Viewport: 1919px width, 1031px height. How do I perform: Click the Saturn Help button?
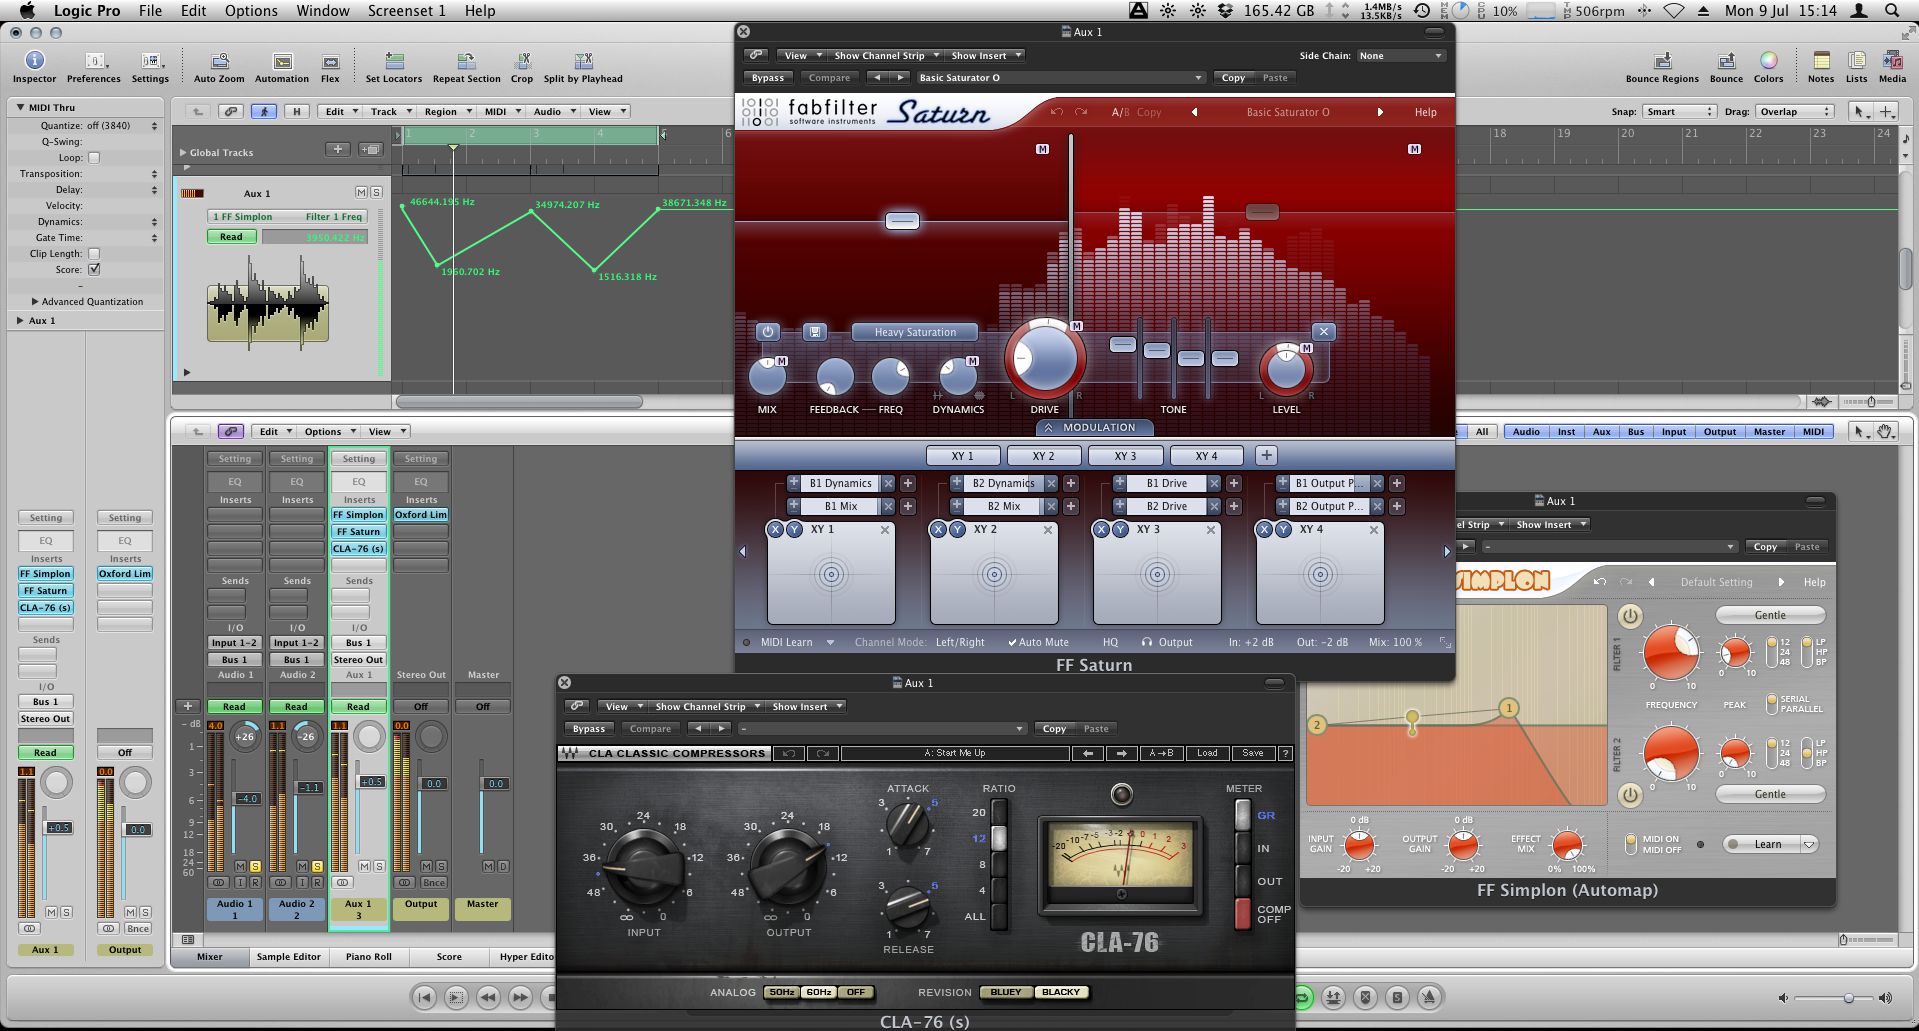pyautogui.click(x=1425, y=112)
